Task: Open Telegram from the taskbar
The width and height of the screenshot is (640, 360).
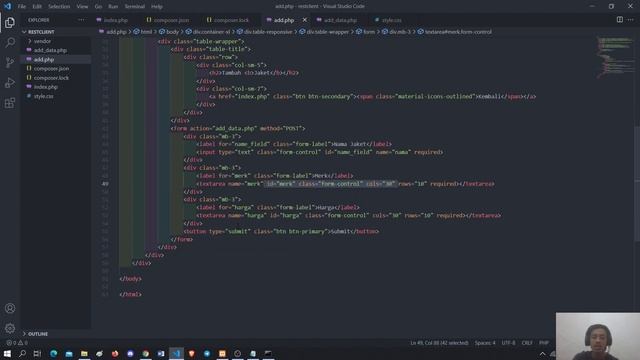Action: (207, 353)
